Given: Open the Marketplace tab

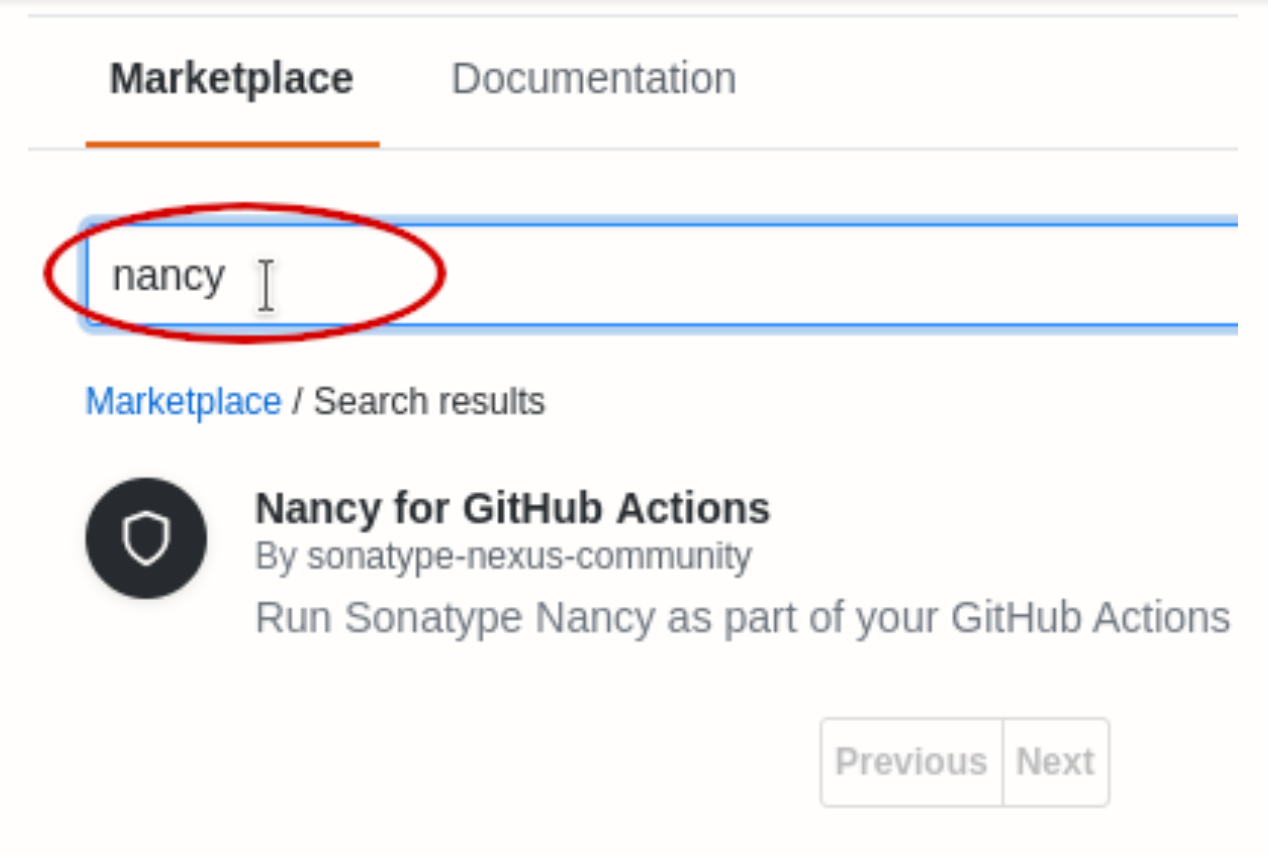Looking at the screenshot, I should 231,78.
